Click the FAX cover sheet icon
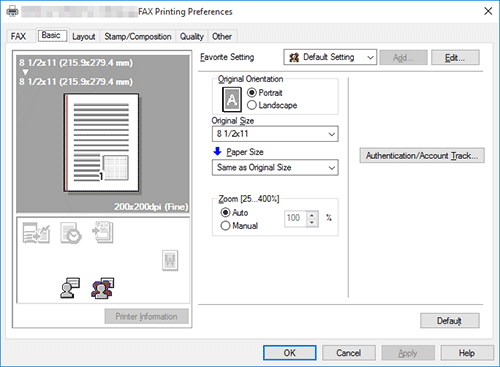This screenshot has width=500, height=367. (102, 232)
